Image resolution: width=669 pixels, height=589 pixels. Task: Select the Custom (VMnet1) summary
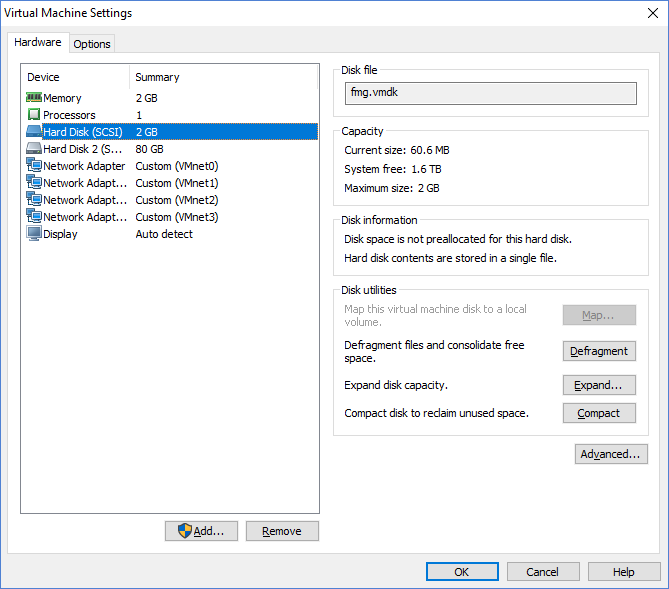pos(177,183)
